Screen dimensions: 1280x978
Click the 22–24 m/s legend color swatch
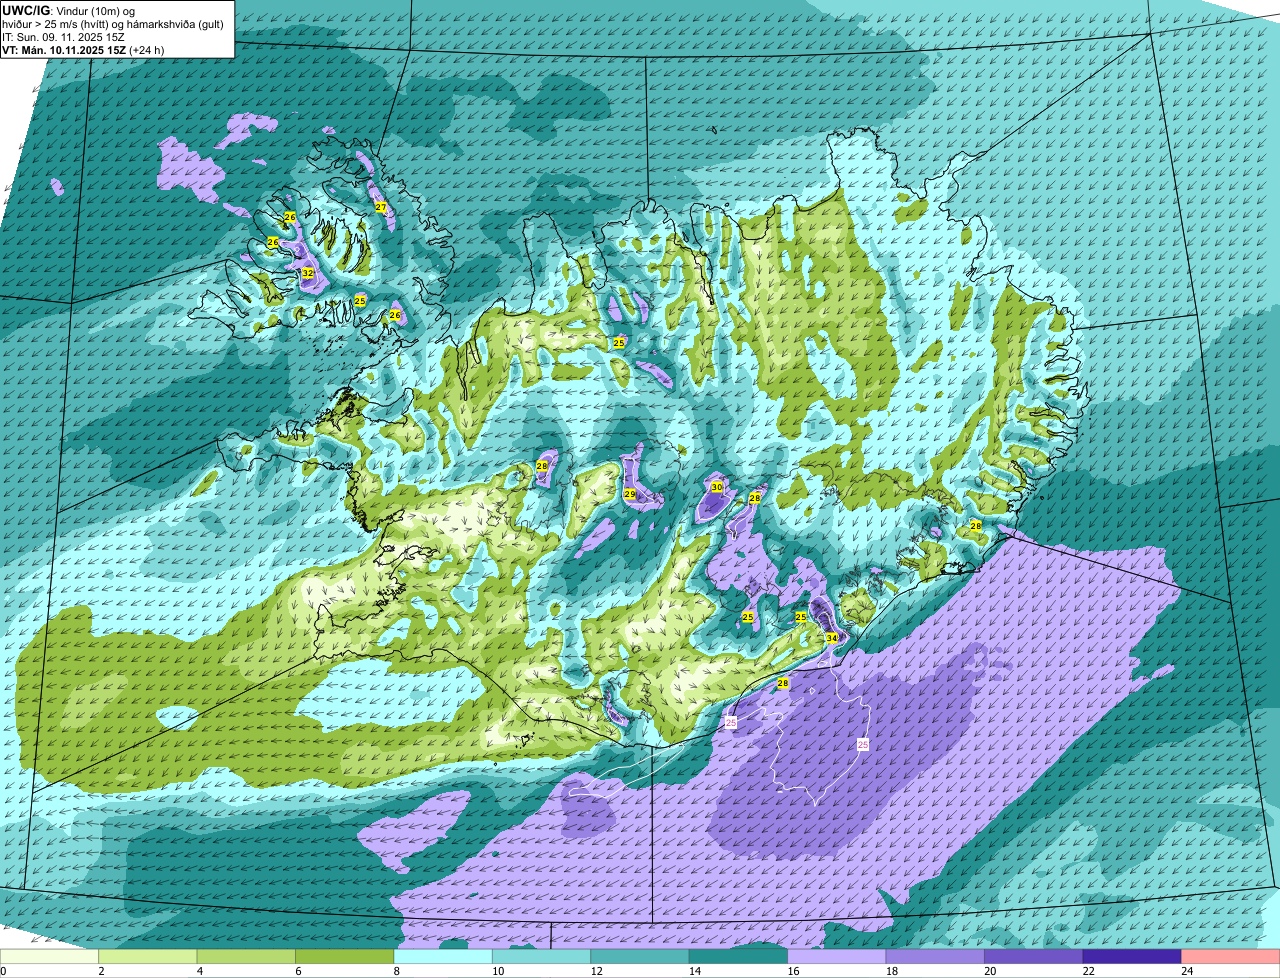pos(1132,956)
